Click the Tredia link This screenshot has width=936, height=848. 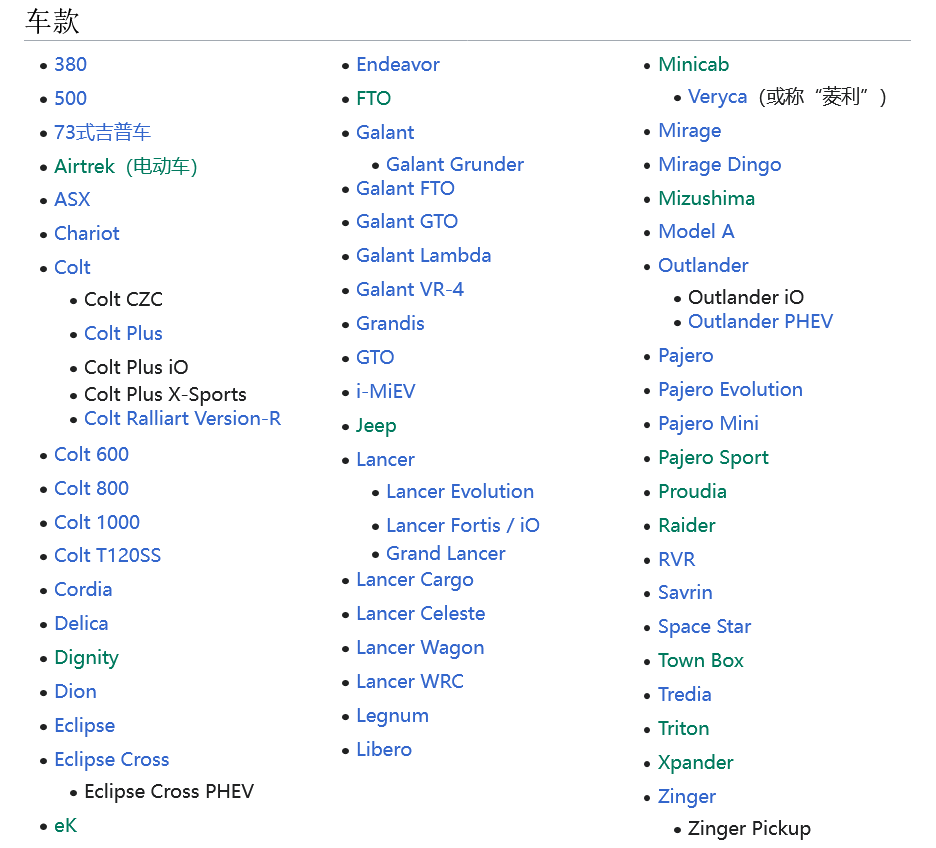tap(685, 695)
